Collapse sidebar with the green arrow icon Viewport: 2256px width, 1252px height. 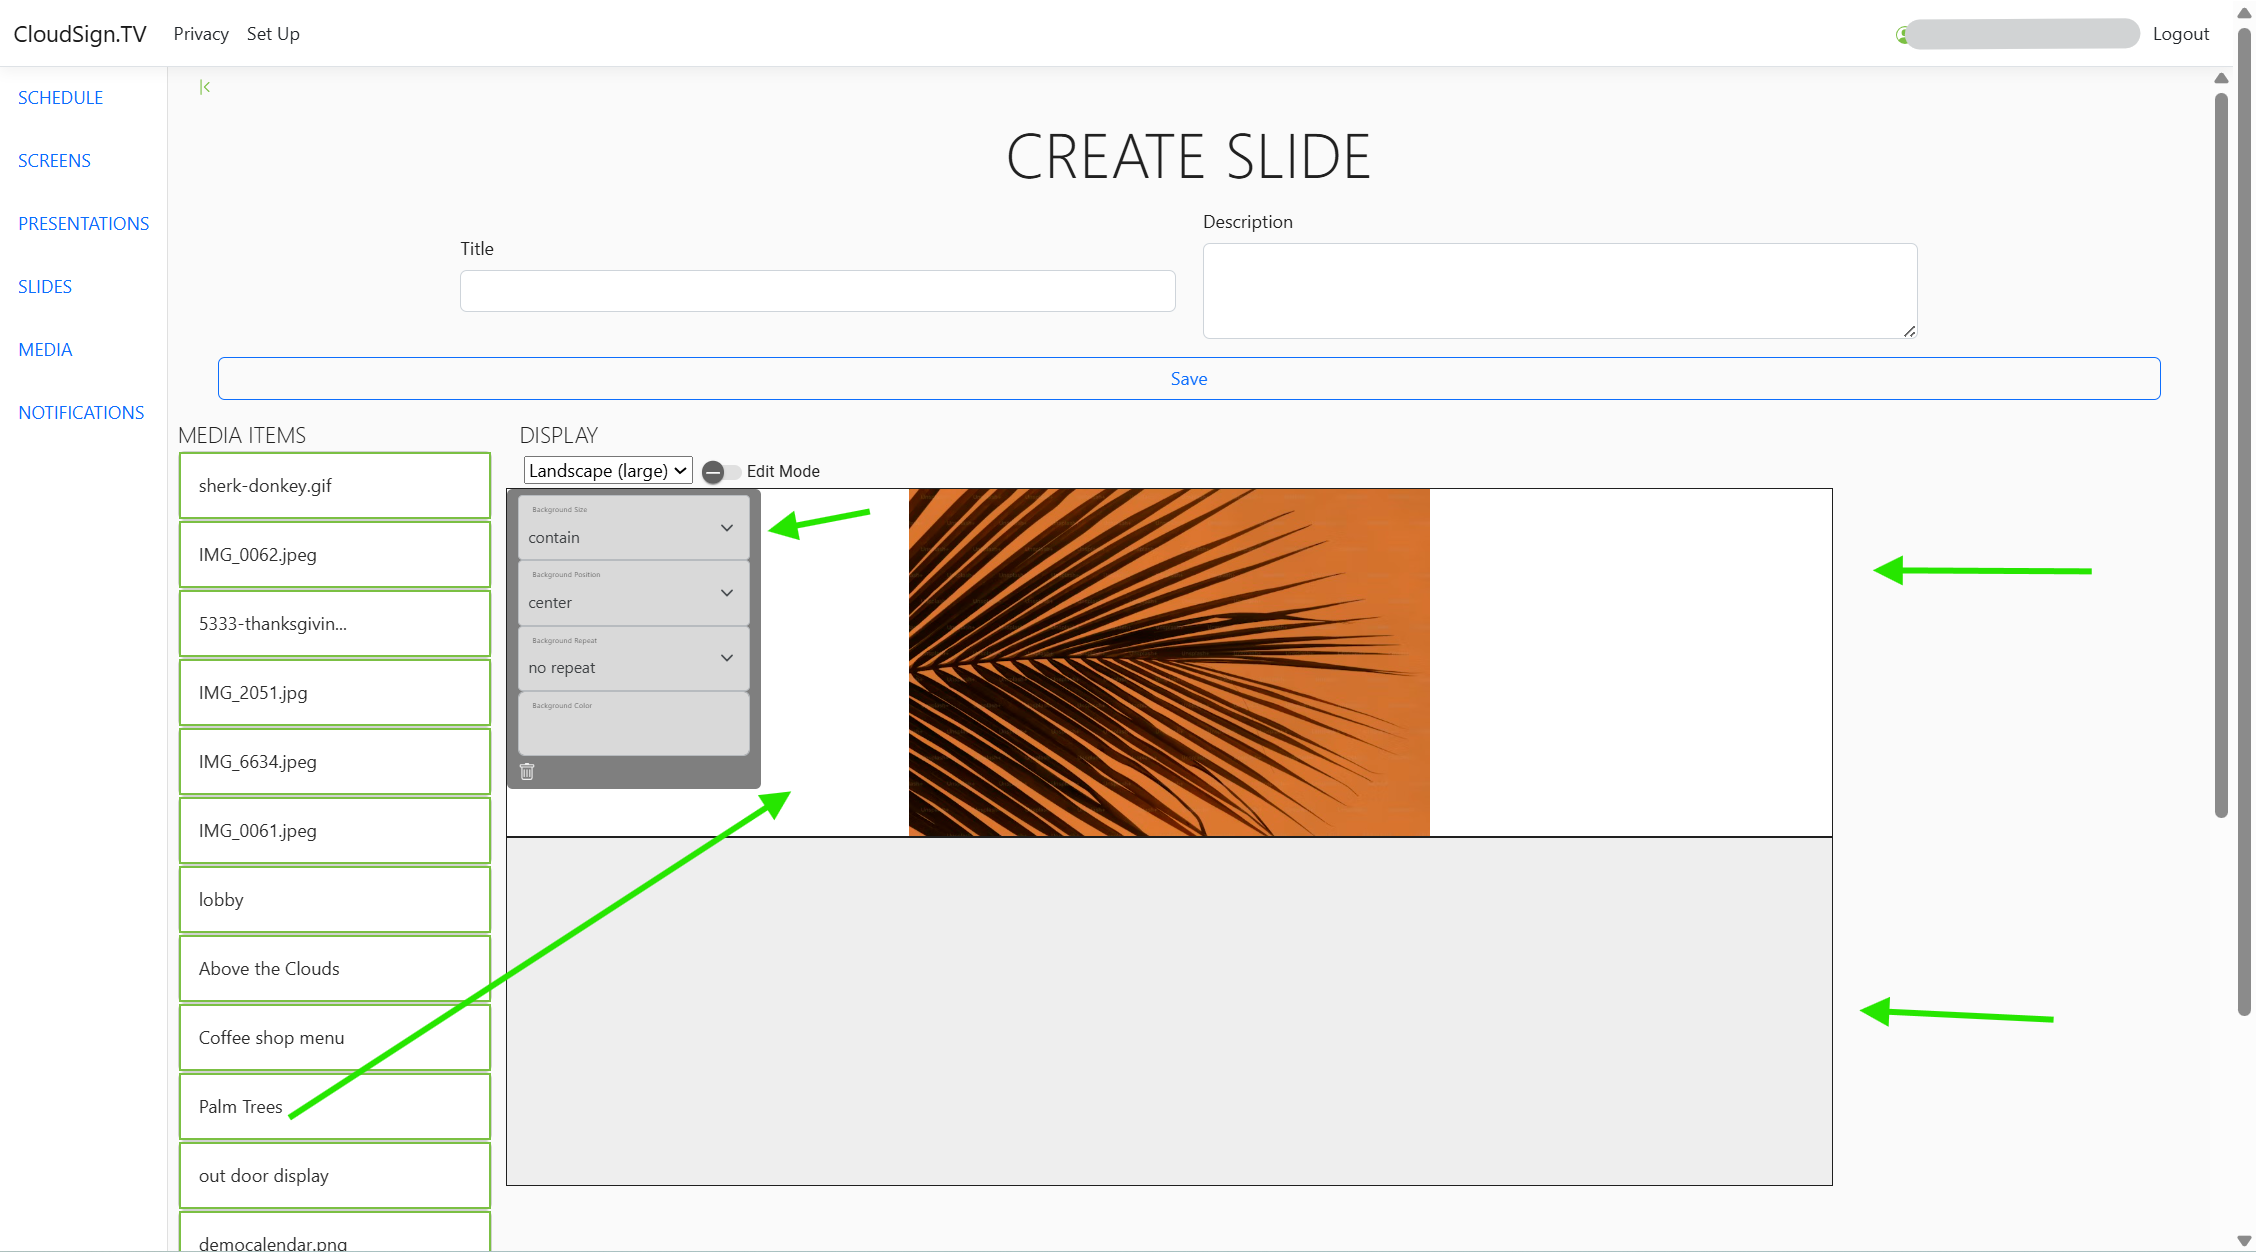(x=205, y=87)
